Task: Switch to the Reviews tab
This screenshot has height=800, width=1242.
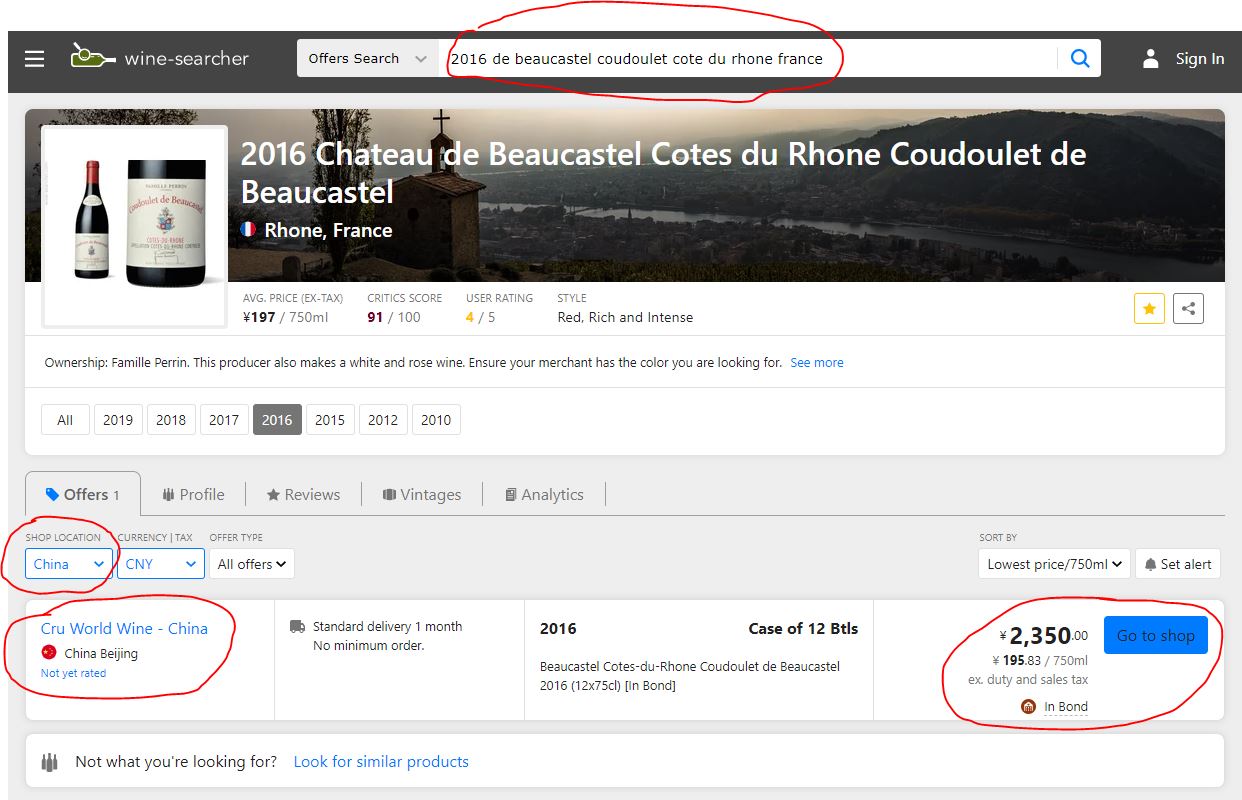Action: (303, 494)
